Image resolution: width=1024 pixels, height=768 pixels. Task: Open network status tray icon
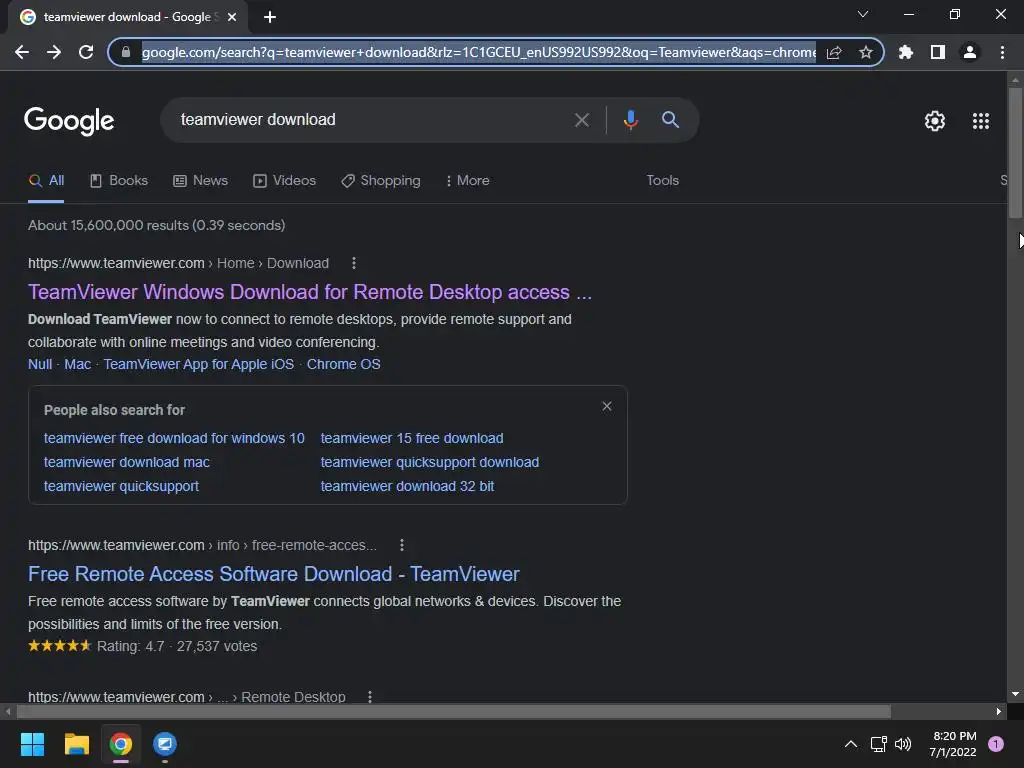click(878, 744)
